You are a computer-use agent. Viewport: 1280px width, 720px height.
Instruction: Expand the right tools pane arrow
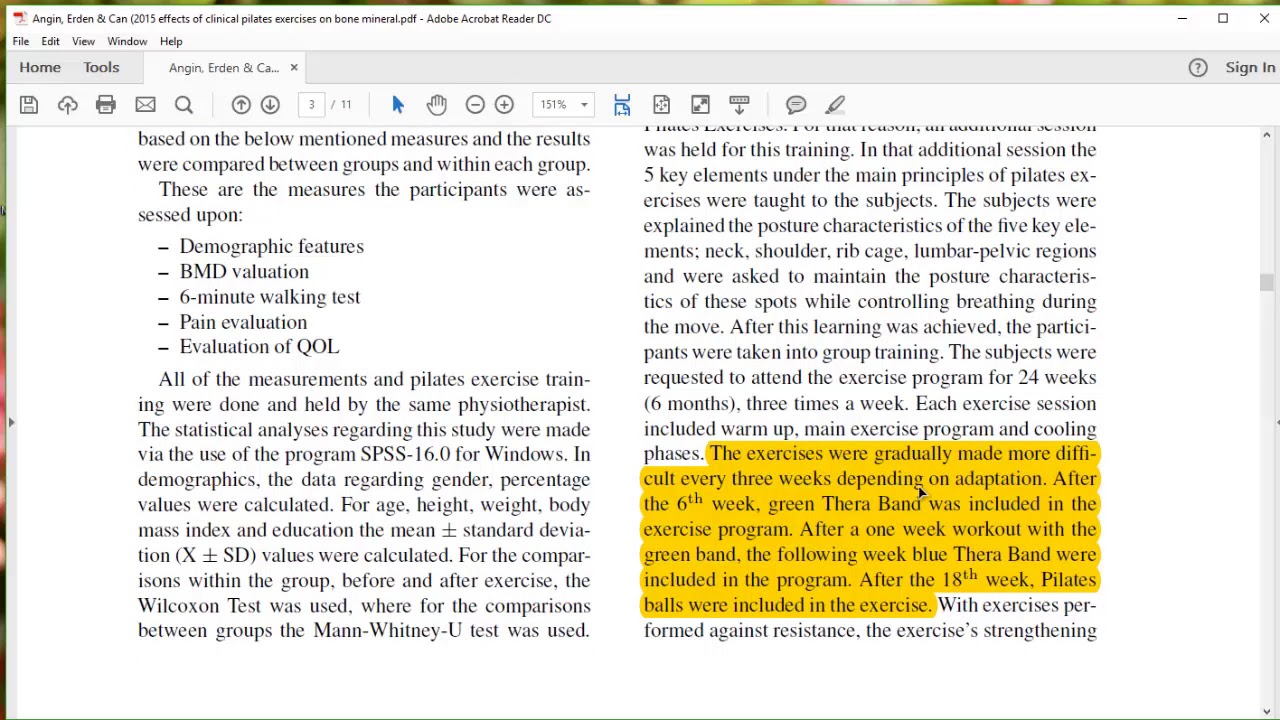tap(1277, 423)
